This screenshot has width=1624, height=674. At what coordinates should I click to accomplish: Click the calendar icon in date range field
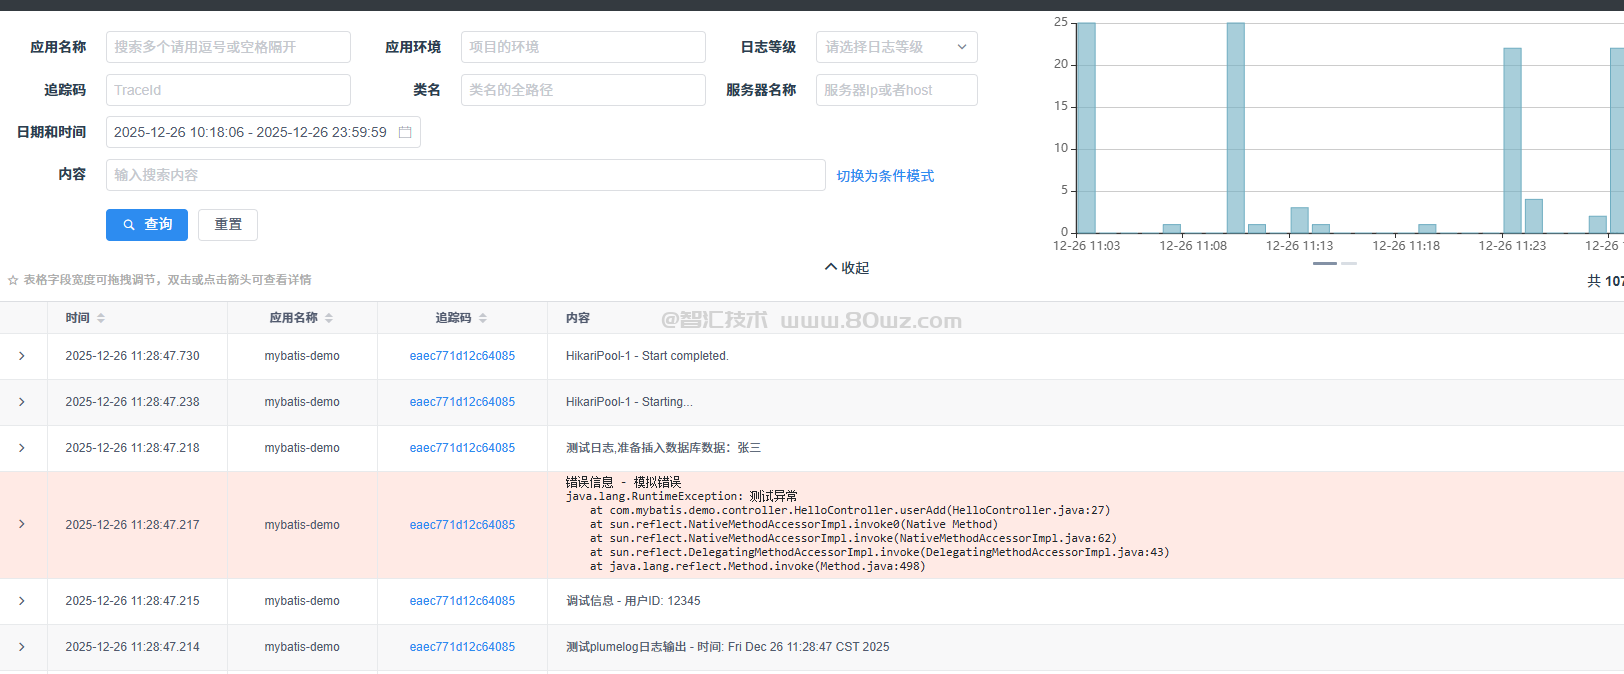pyautogui.click(x=405, y=132)
